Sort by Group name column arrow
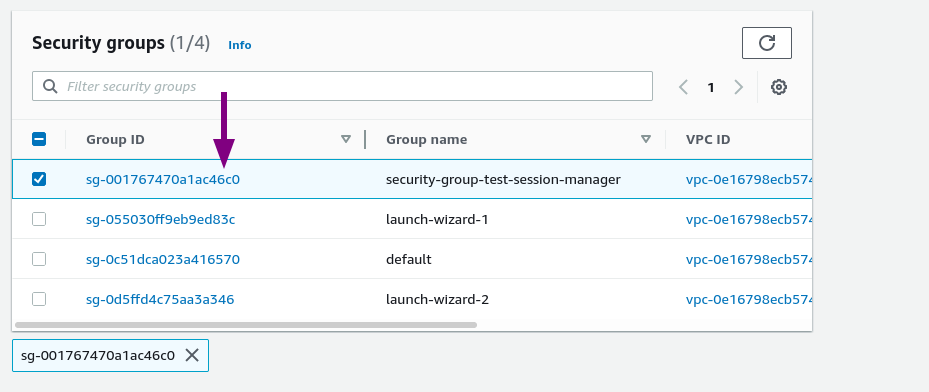929x392 pixels. coord(646,139)
